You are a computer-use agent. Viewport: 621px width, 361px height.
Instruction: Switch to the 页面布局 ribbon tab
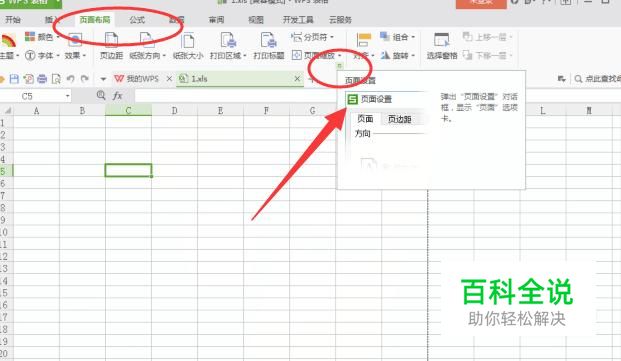click(x=95, y=19)
